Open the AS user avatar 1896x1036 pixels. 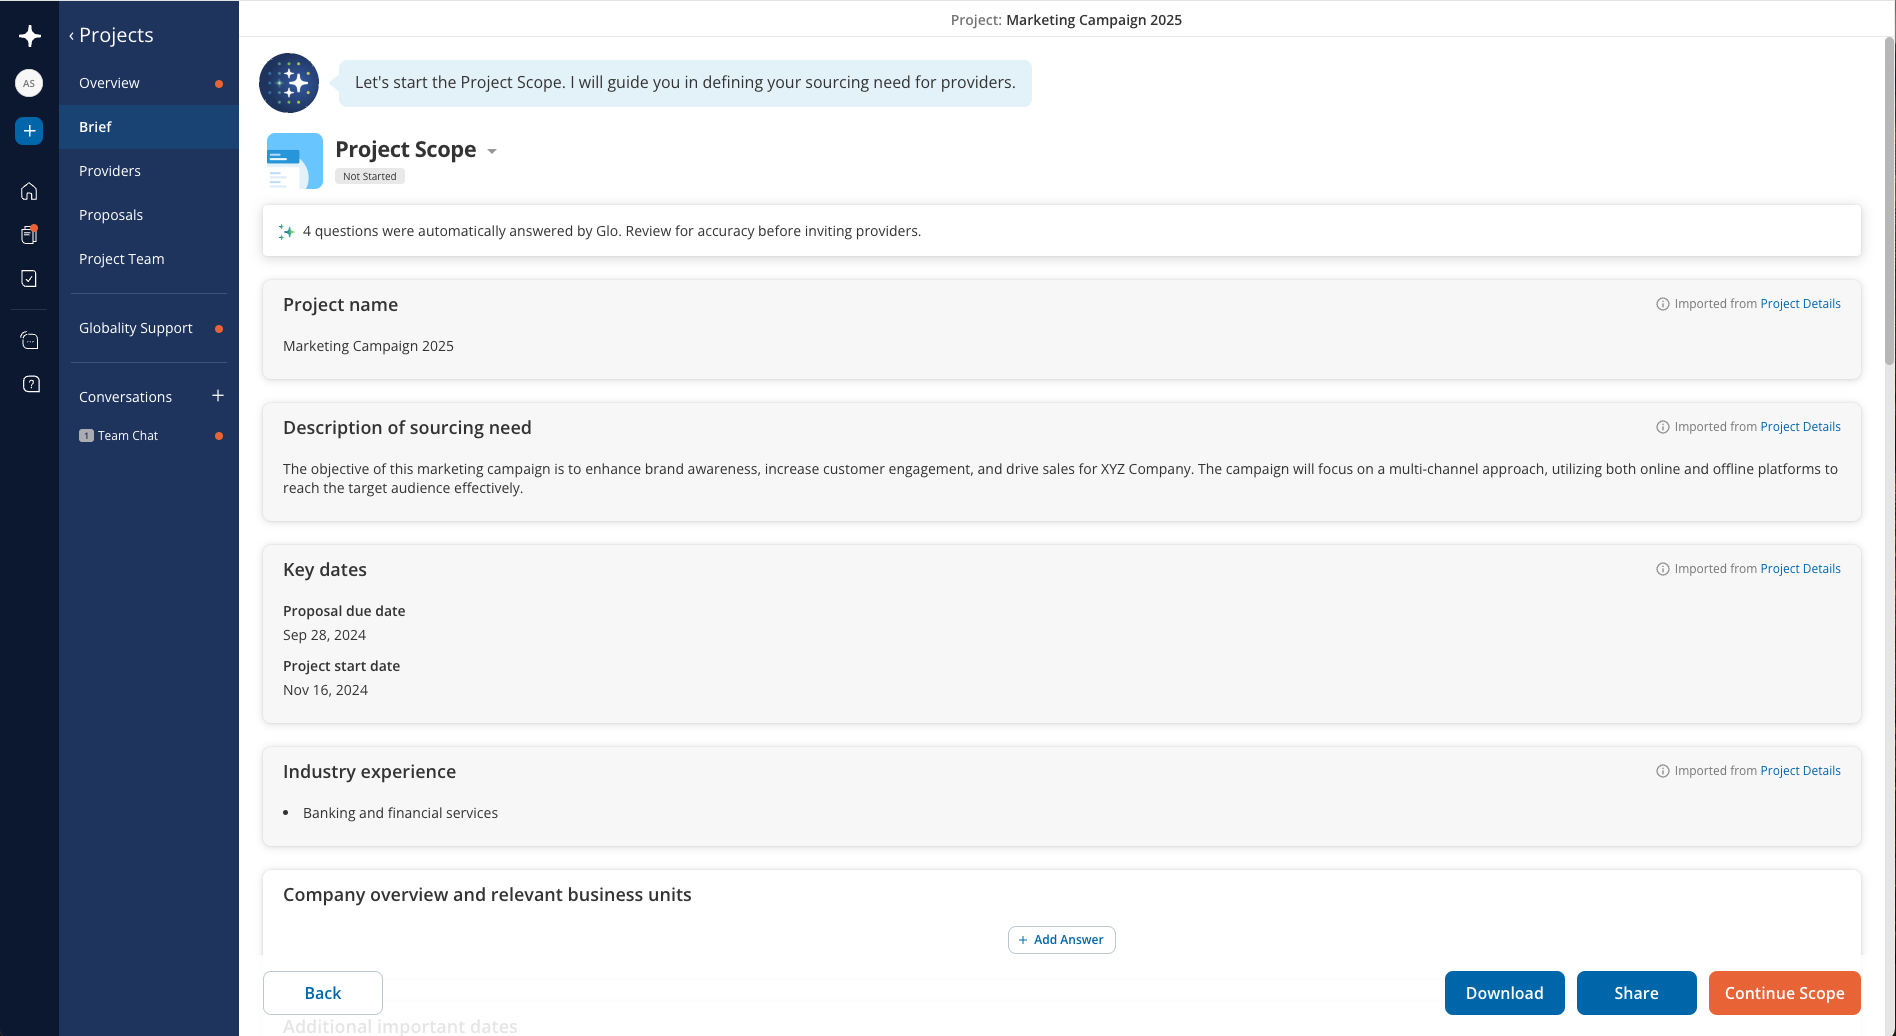tap(29, 83)
